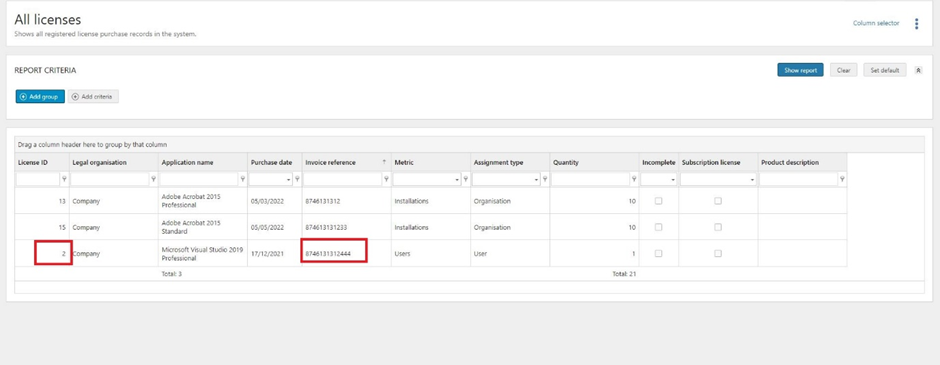Sort by Product description column header
940x365 pixels.
point(803,162)
